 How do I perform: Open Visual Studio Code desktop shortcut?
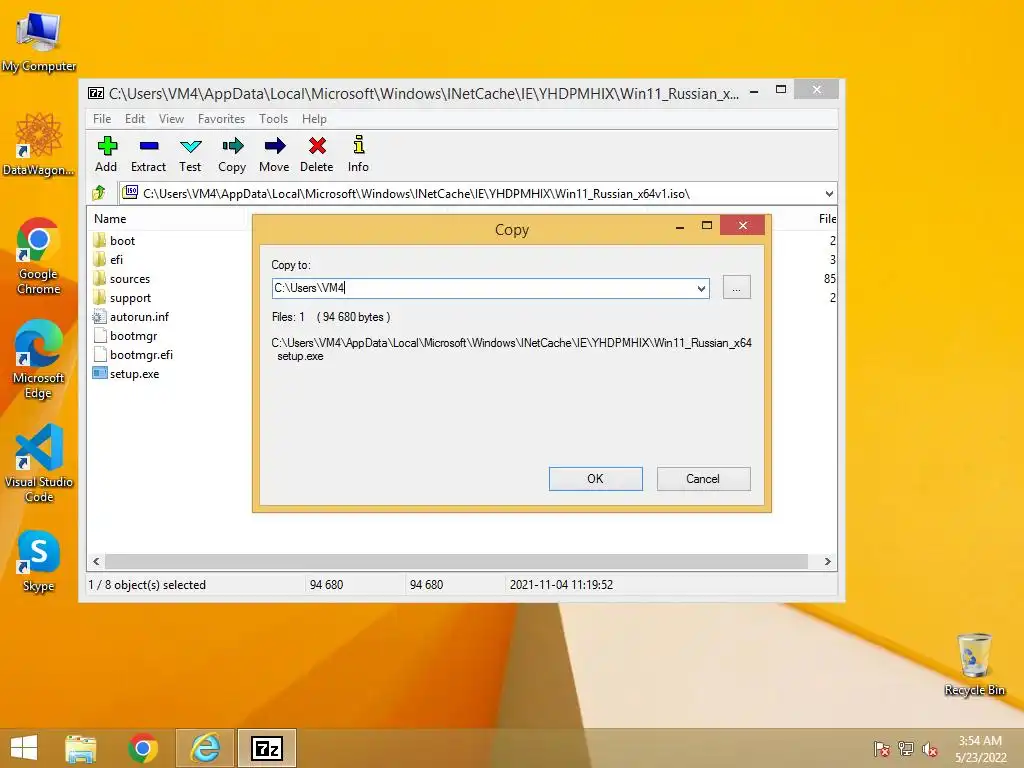pos(39,463)
